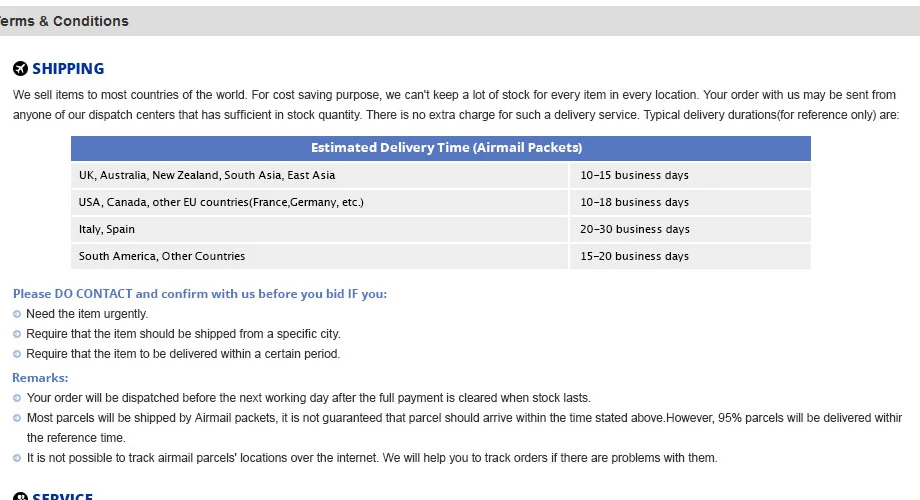Image resolution: width=920 pixels, height=500 pixels.
Task: Click the 'Remarks:' heading
Action: (x=40, y=377)
